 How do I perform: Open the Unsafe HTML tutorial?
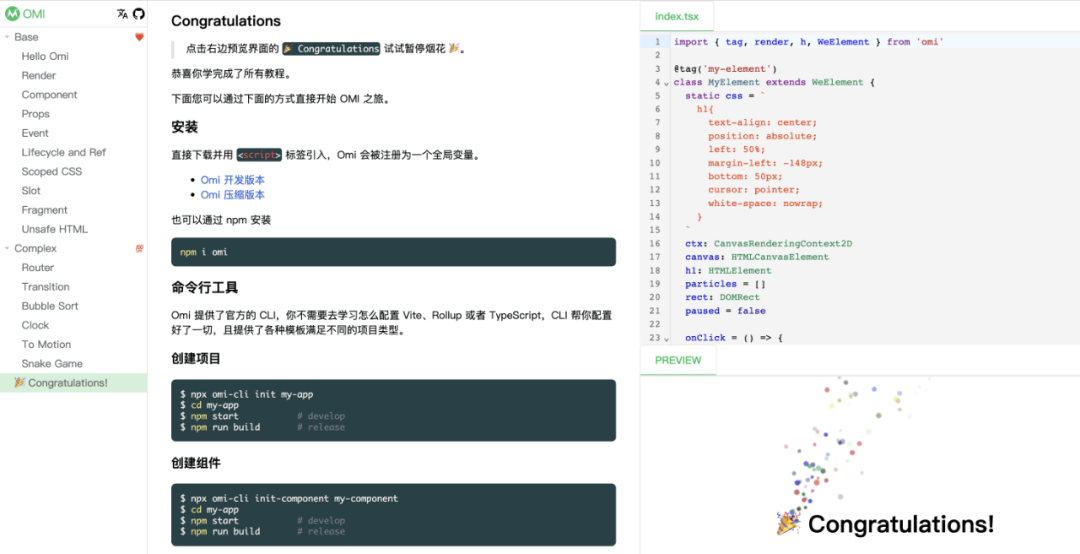click(54, 229)
